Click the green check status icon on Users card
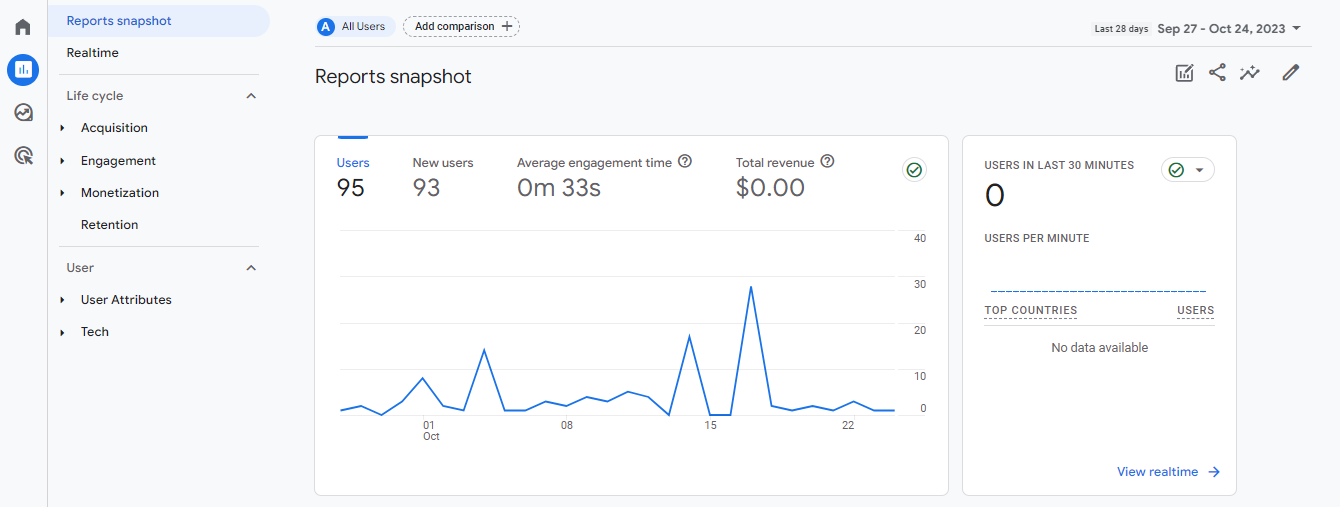Viewport: 1340px width, 507px height. [914, 170]
